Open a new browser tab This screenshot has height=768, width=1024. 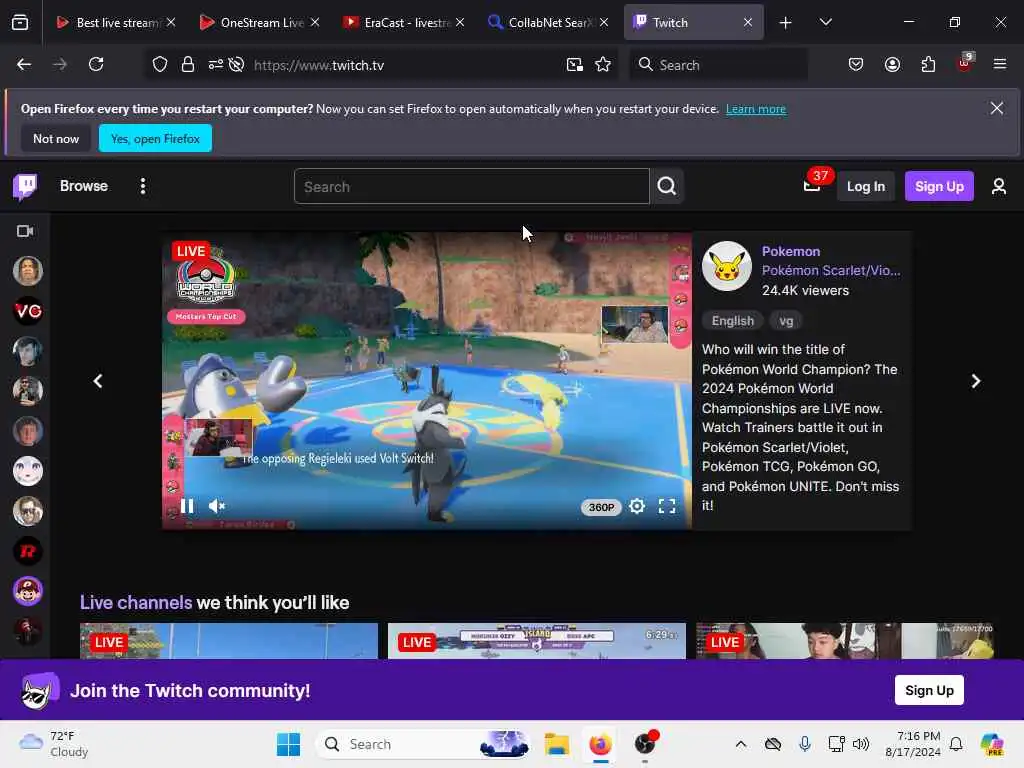tap(786, 23)
